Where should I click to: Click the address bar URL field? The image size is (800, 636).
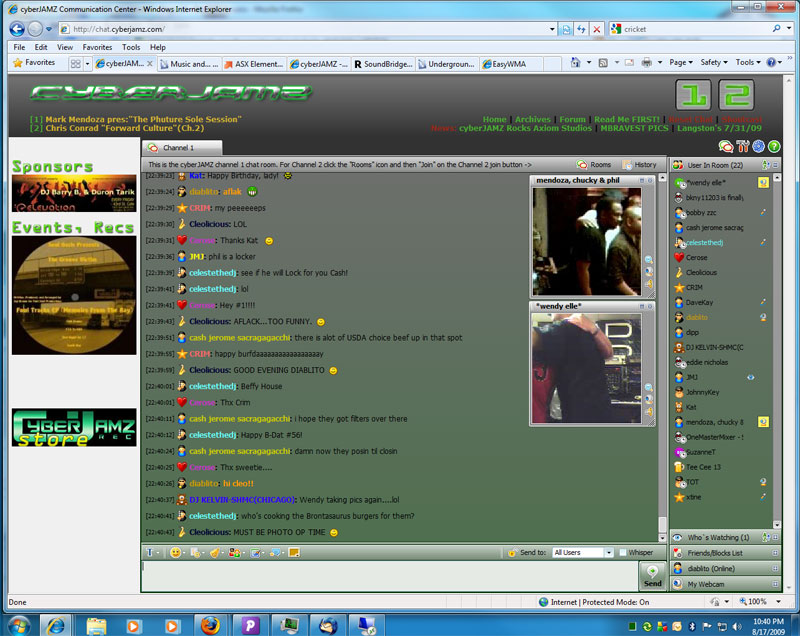tap(308, 29)
